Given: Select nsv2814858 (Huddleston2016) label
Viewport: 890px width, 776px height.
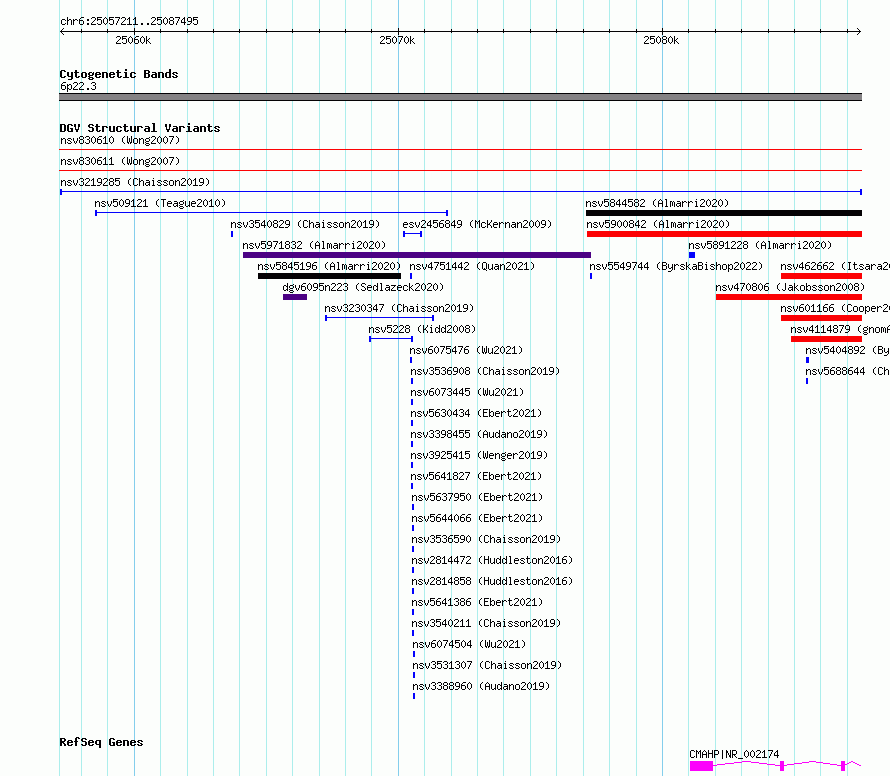Looking at the screenshot, I should pos(492,581).
